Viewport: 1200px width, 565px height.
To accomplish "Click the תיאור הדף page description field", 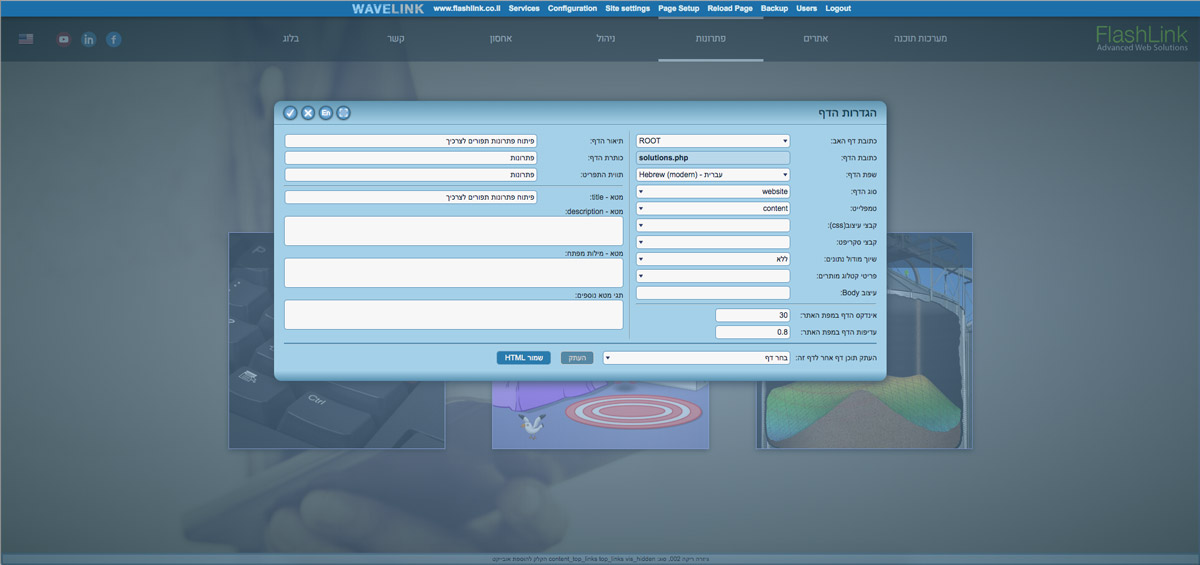I will click(x=411, y=141).
